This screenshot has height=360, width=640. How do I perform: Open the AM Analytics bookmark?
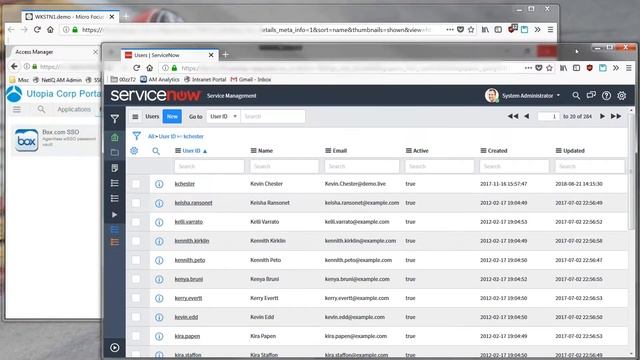(x=160, y=79)
